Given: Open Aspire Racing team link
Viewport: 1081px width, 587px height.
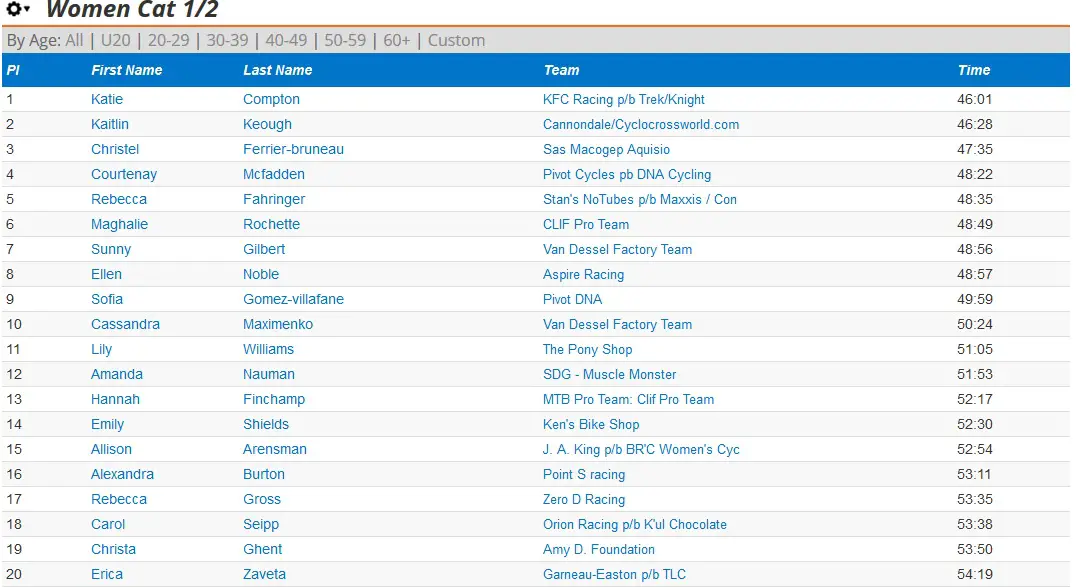Looking at the screenshot, I should pyautogui.click(x=583, y=274).
